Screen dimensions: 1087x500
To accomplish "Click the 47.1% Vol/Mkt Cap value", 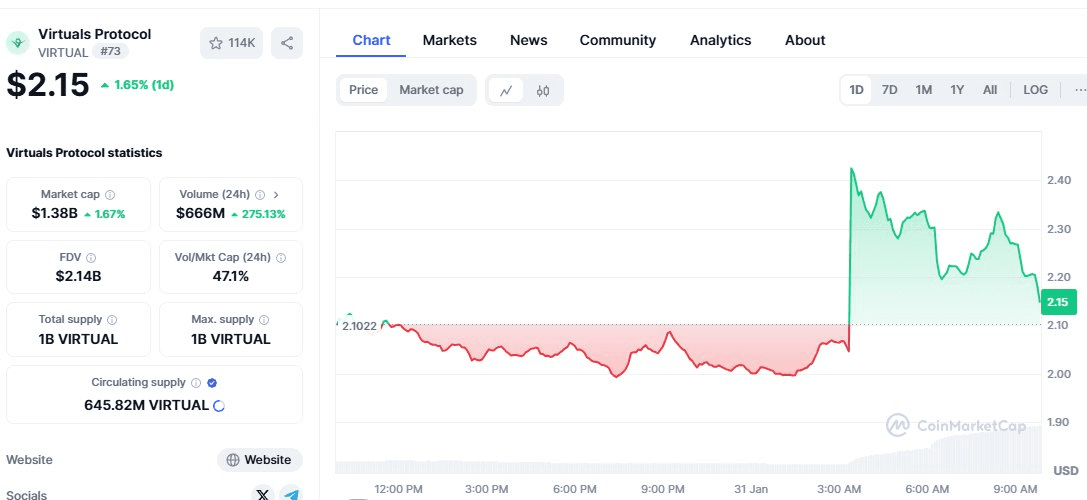I will [x=231, y=277].
